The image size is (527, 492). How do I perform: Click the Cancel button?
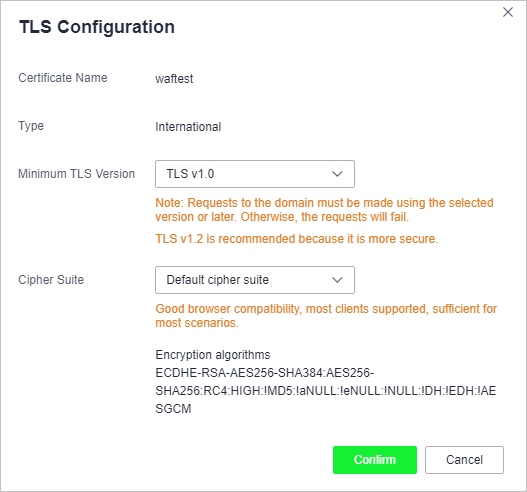[x=464, y=460]
